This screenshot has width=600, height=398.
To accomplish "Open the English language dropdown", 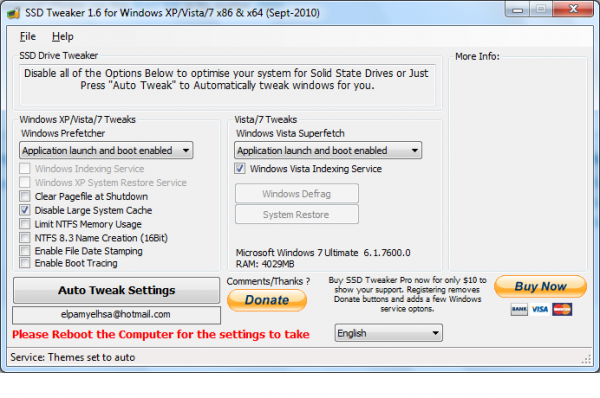I will click(x=389, y=333).
